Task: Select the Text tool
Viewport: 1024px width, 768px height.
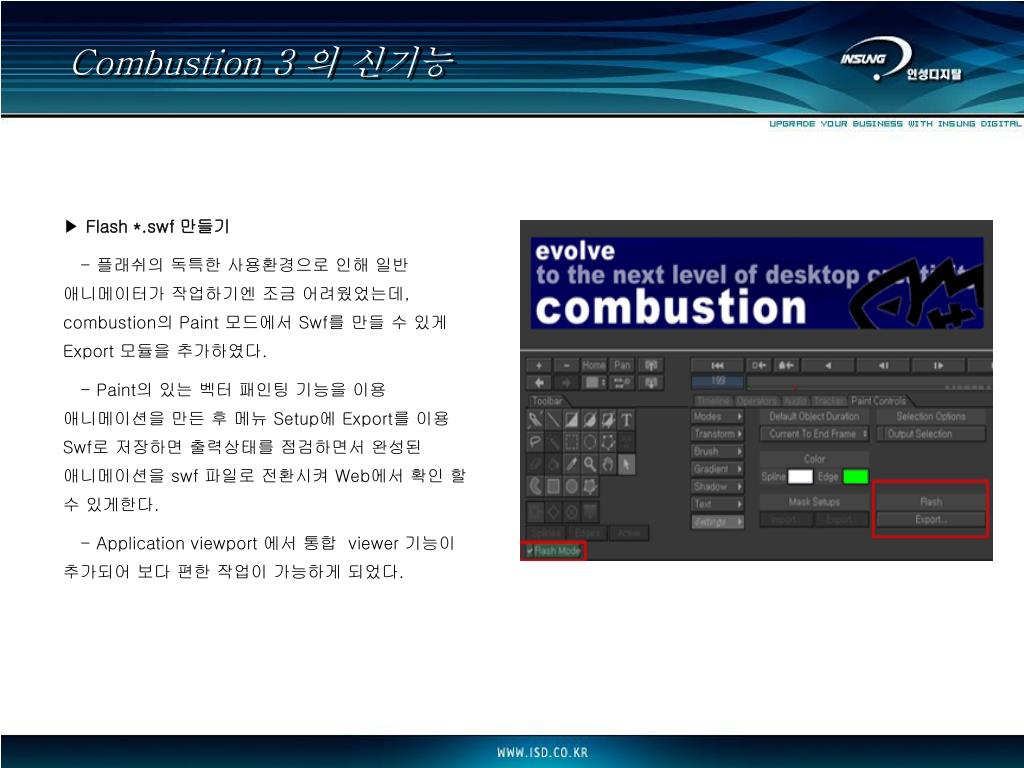Action: (626, 420)
